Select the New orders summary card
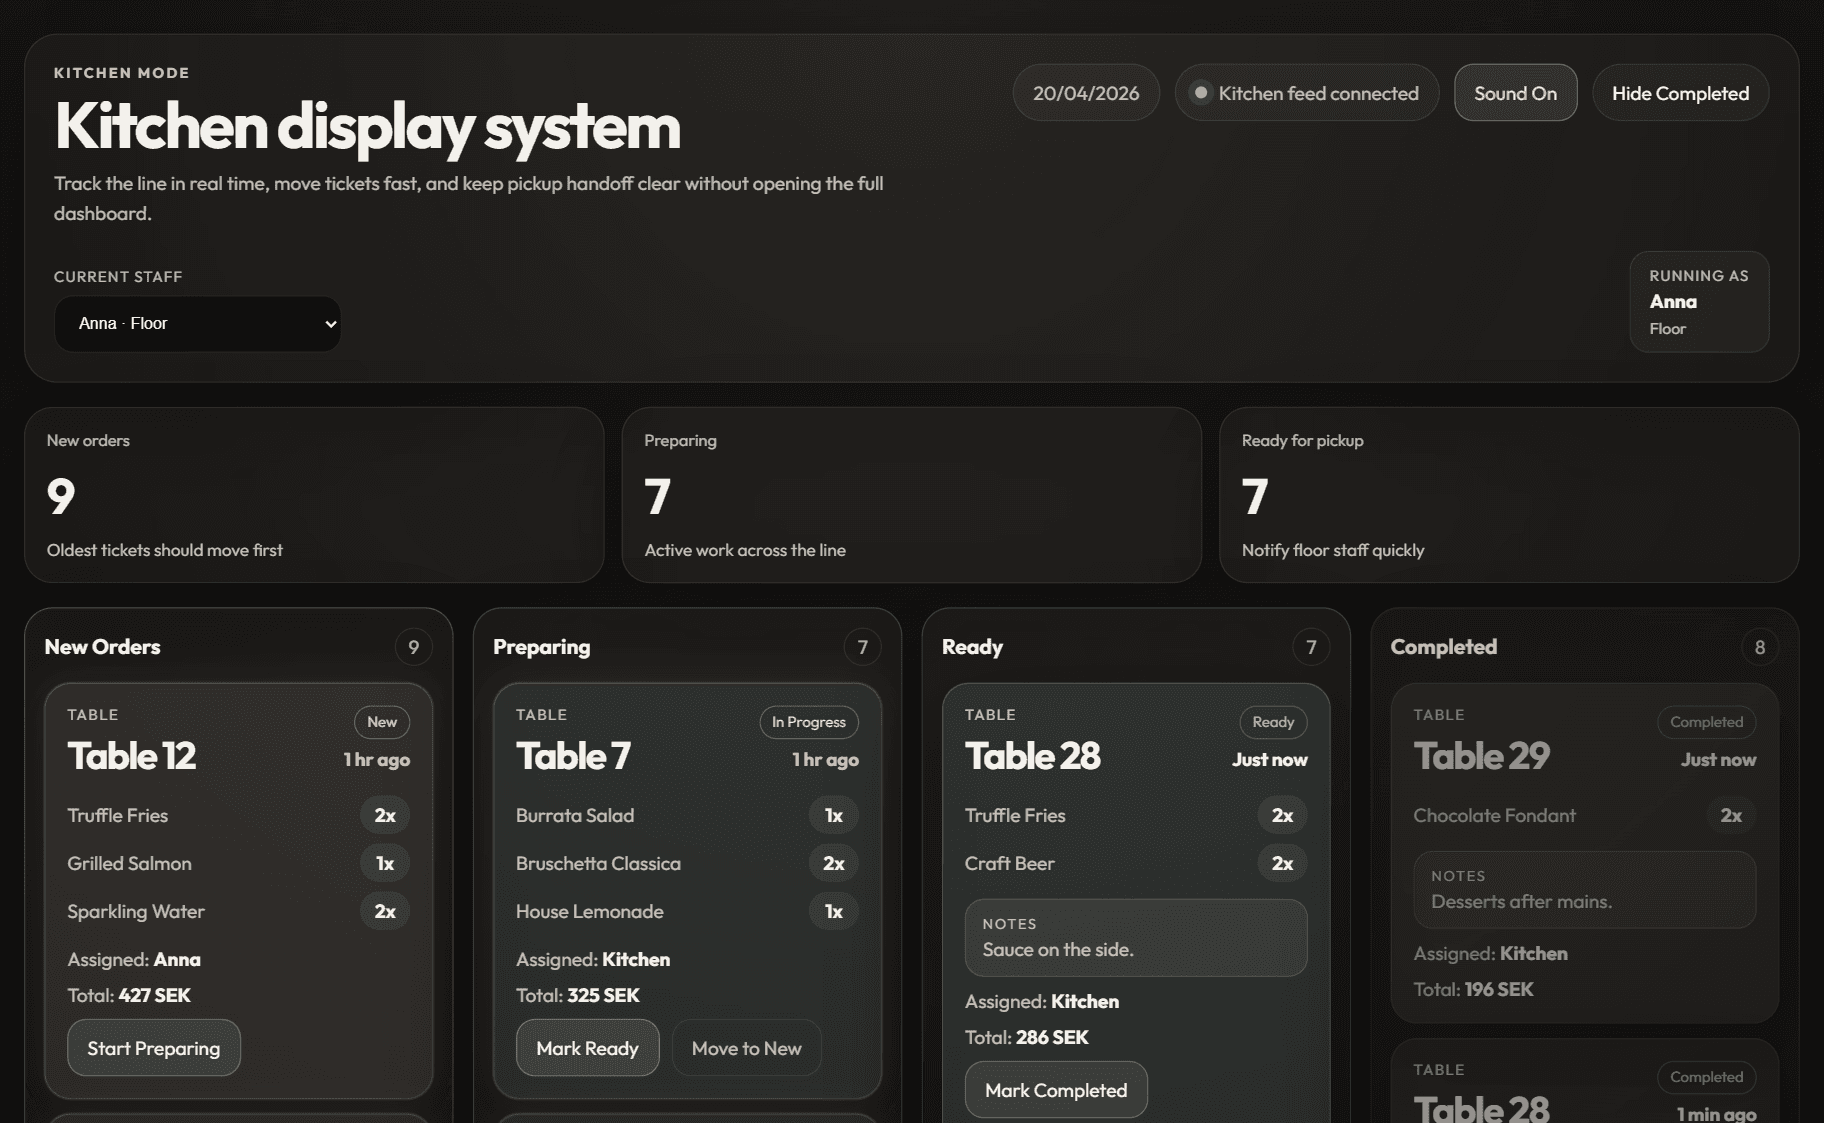 tap(315, 496)
